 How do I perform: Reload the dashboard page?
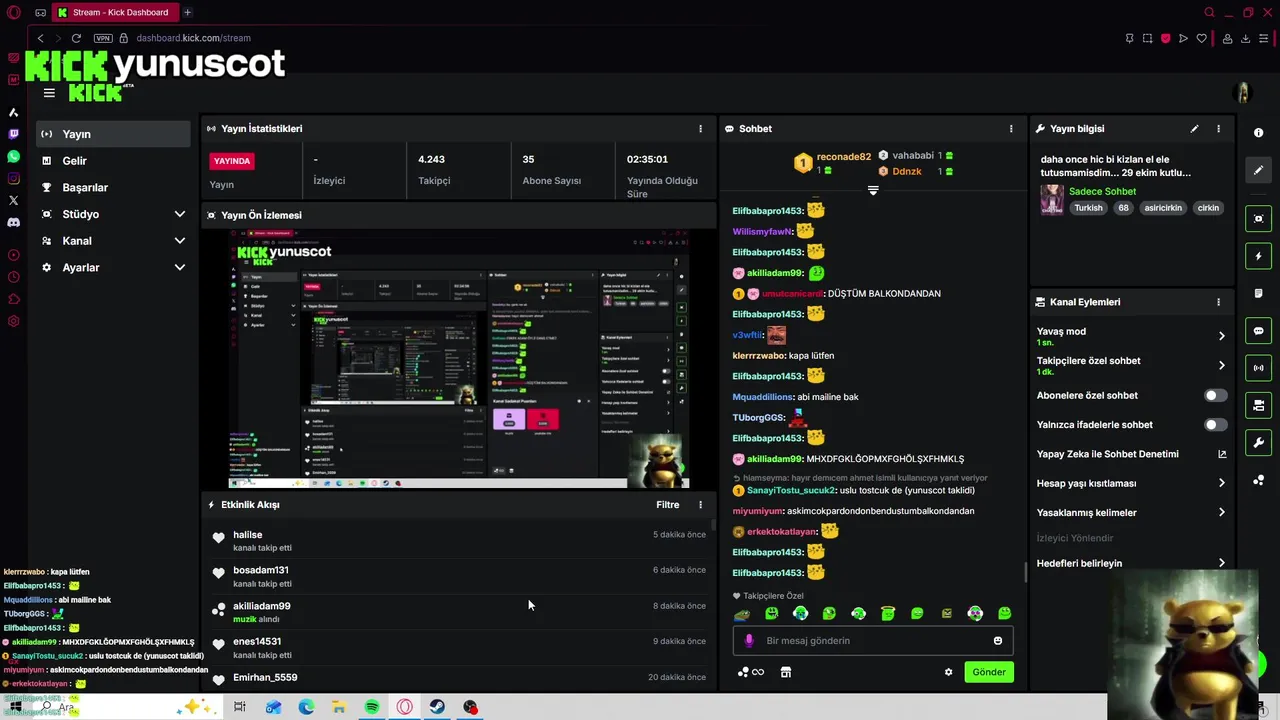[x=76, y=38]
